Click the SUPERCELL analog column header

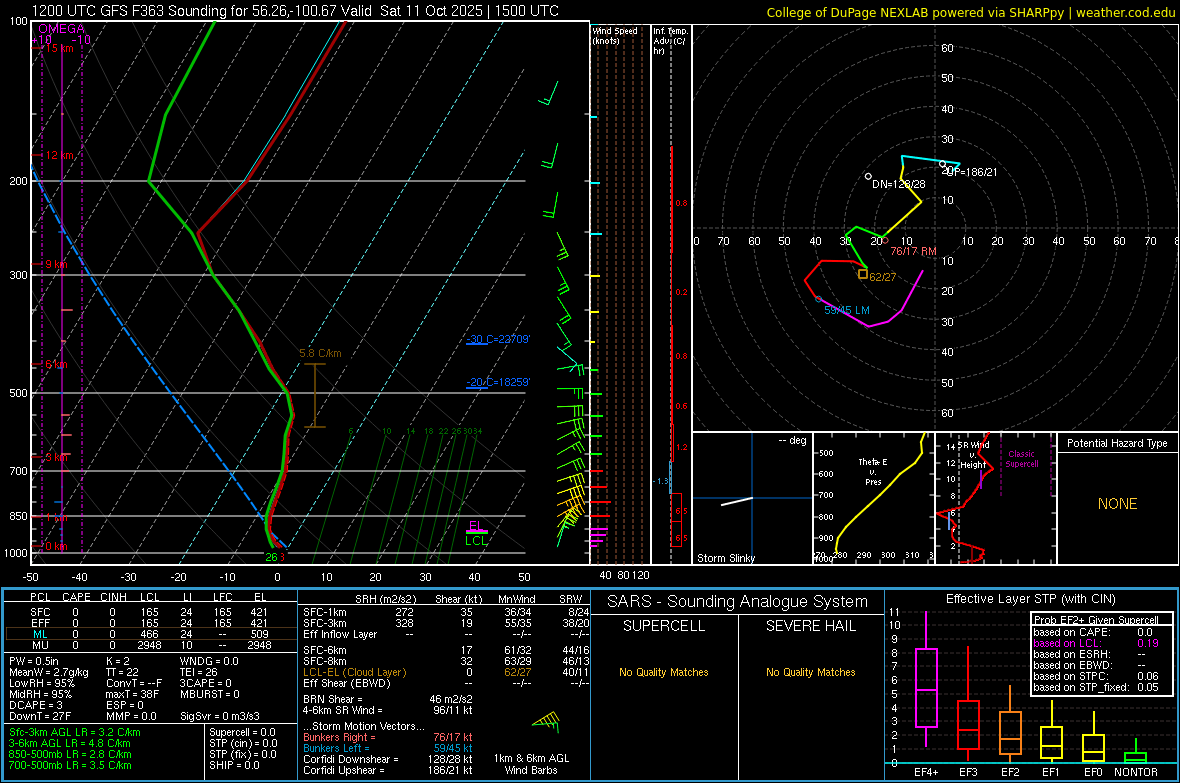664,626
